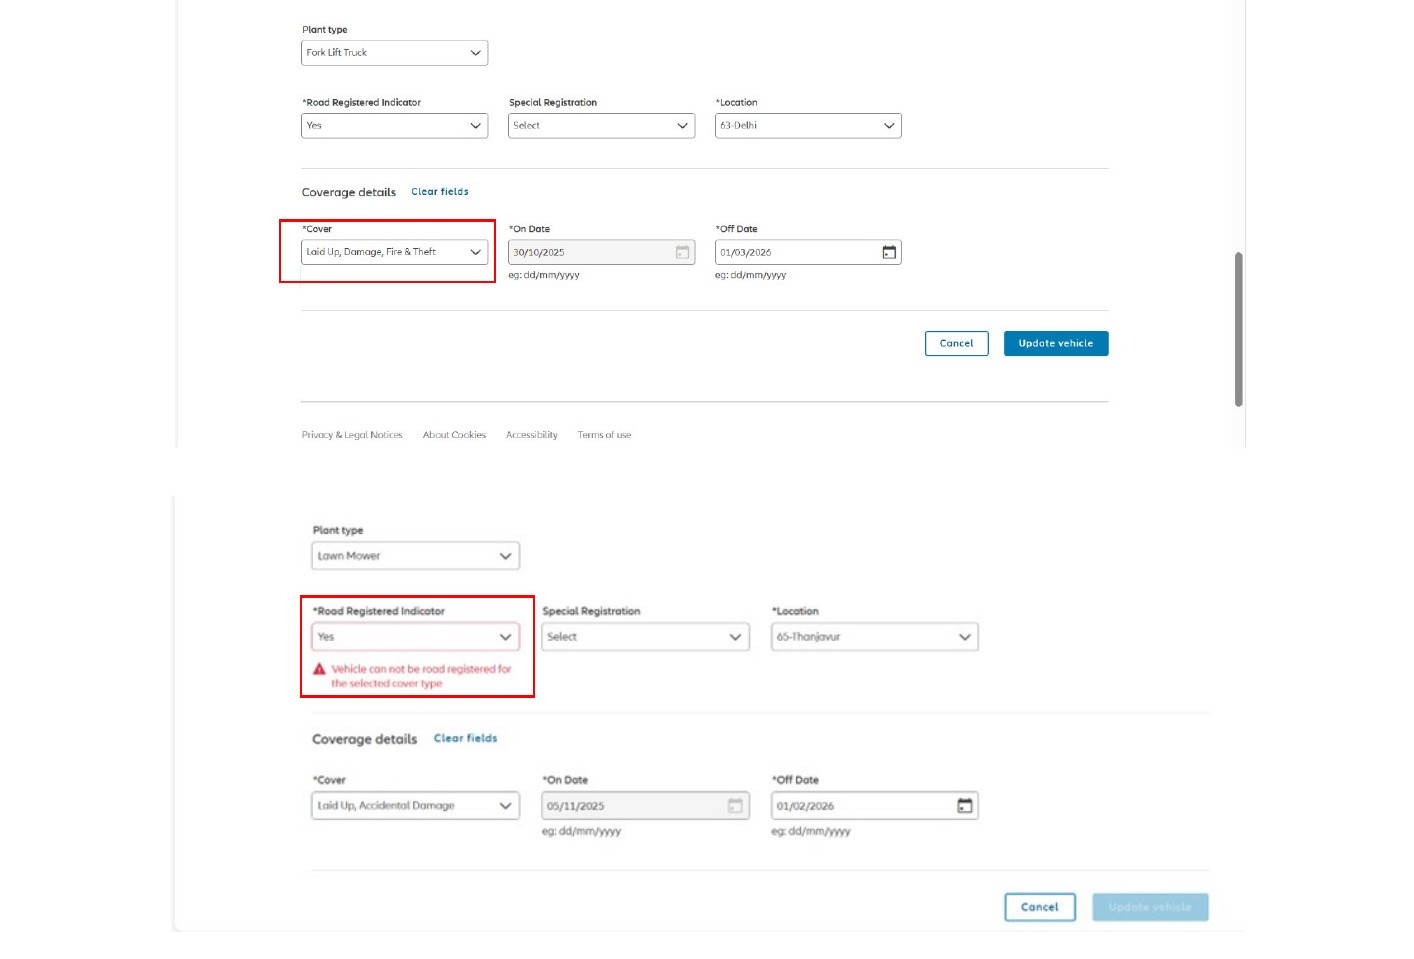The height and width of the screenshot is (959, 1414).
Task: Open the Laid Up, Accidental Damage cover dropdown
Action: point(416,806)
